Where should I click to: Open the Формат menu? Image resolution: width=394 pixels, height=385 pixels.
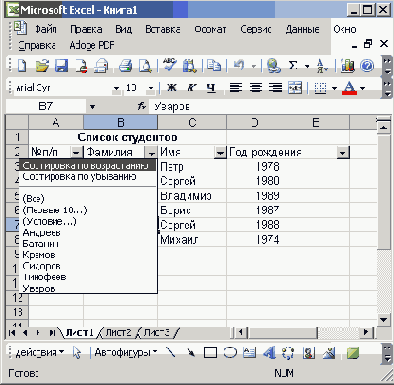pos(210,29)
